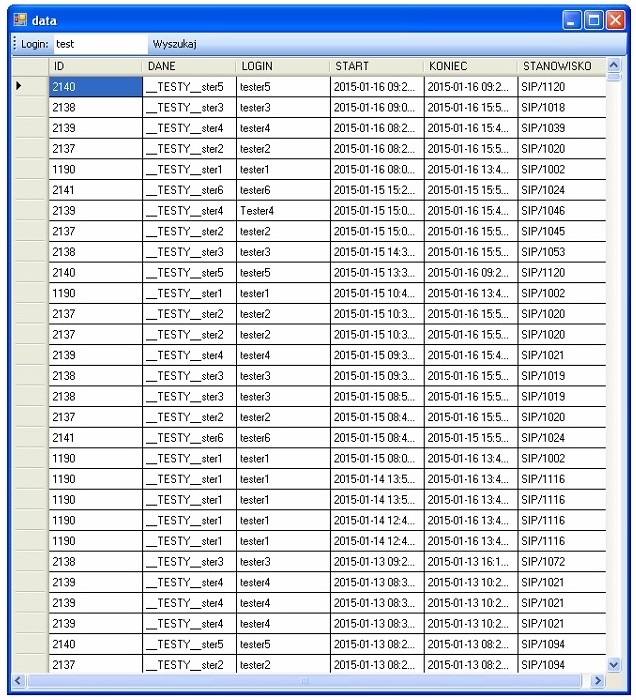Viewport: 636px width, 700px height.
Task: Select start cell 2015-01-15 10:4...
Action: click(377, 293)
